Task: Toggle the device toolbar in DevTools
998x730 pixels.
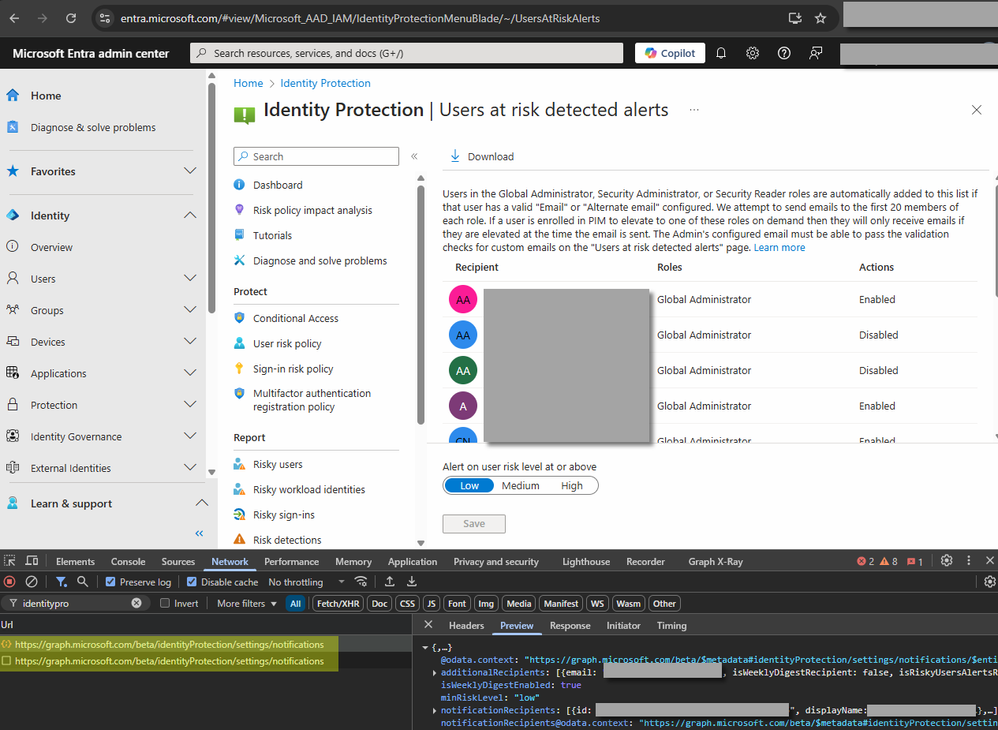Action: (x=29, y=561)
